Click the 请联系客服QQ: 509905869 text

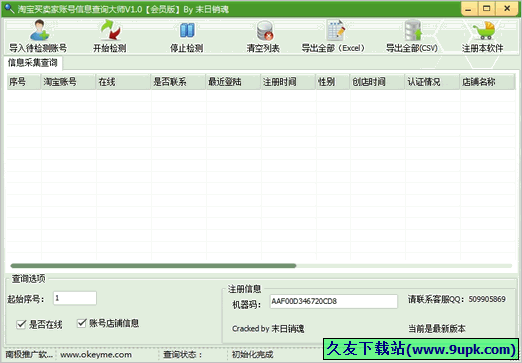[x=457, y=299]
